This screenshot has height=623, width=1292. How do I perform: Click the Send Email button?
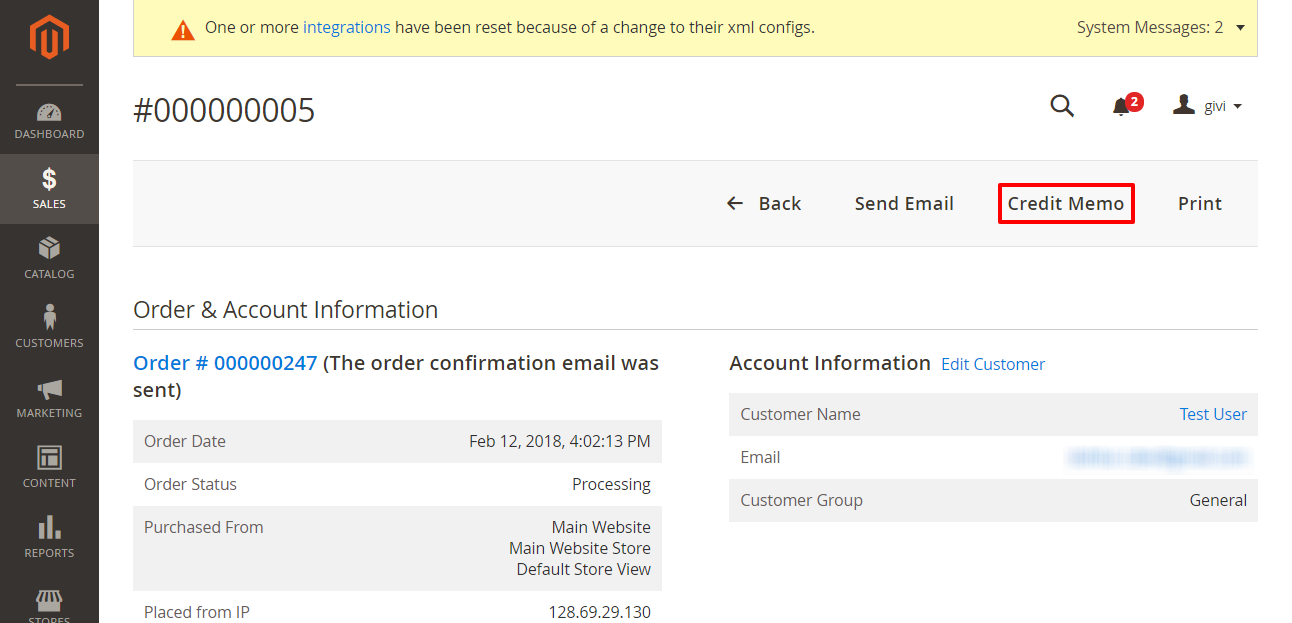coord(904,203)
